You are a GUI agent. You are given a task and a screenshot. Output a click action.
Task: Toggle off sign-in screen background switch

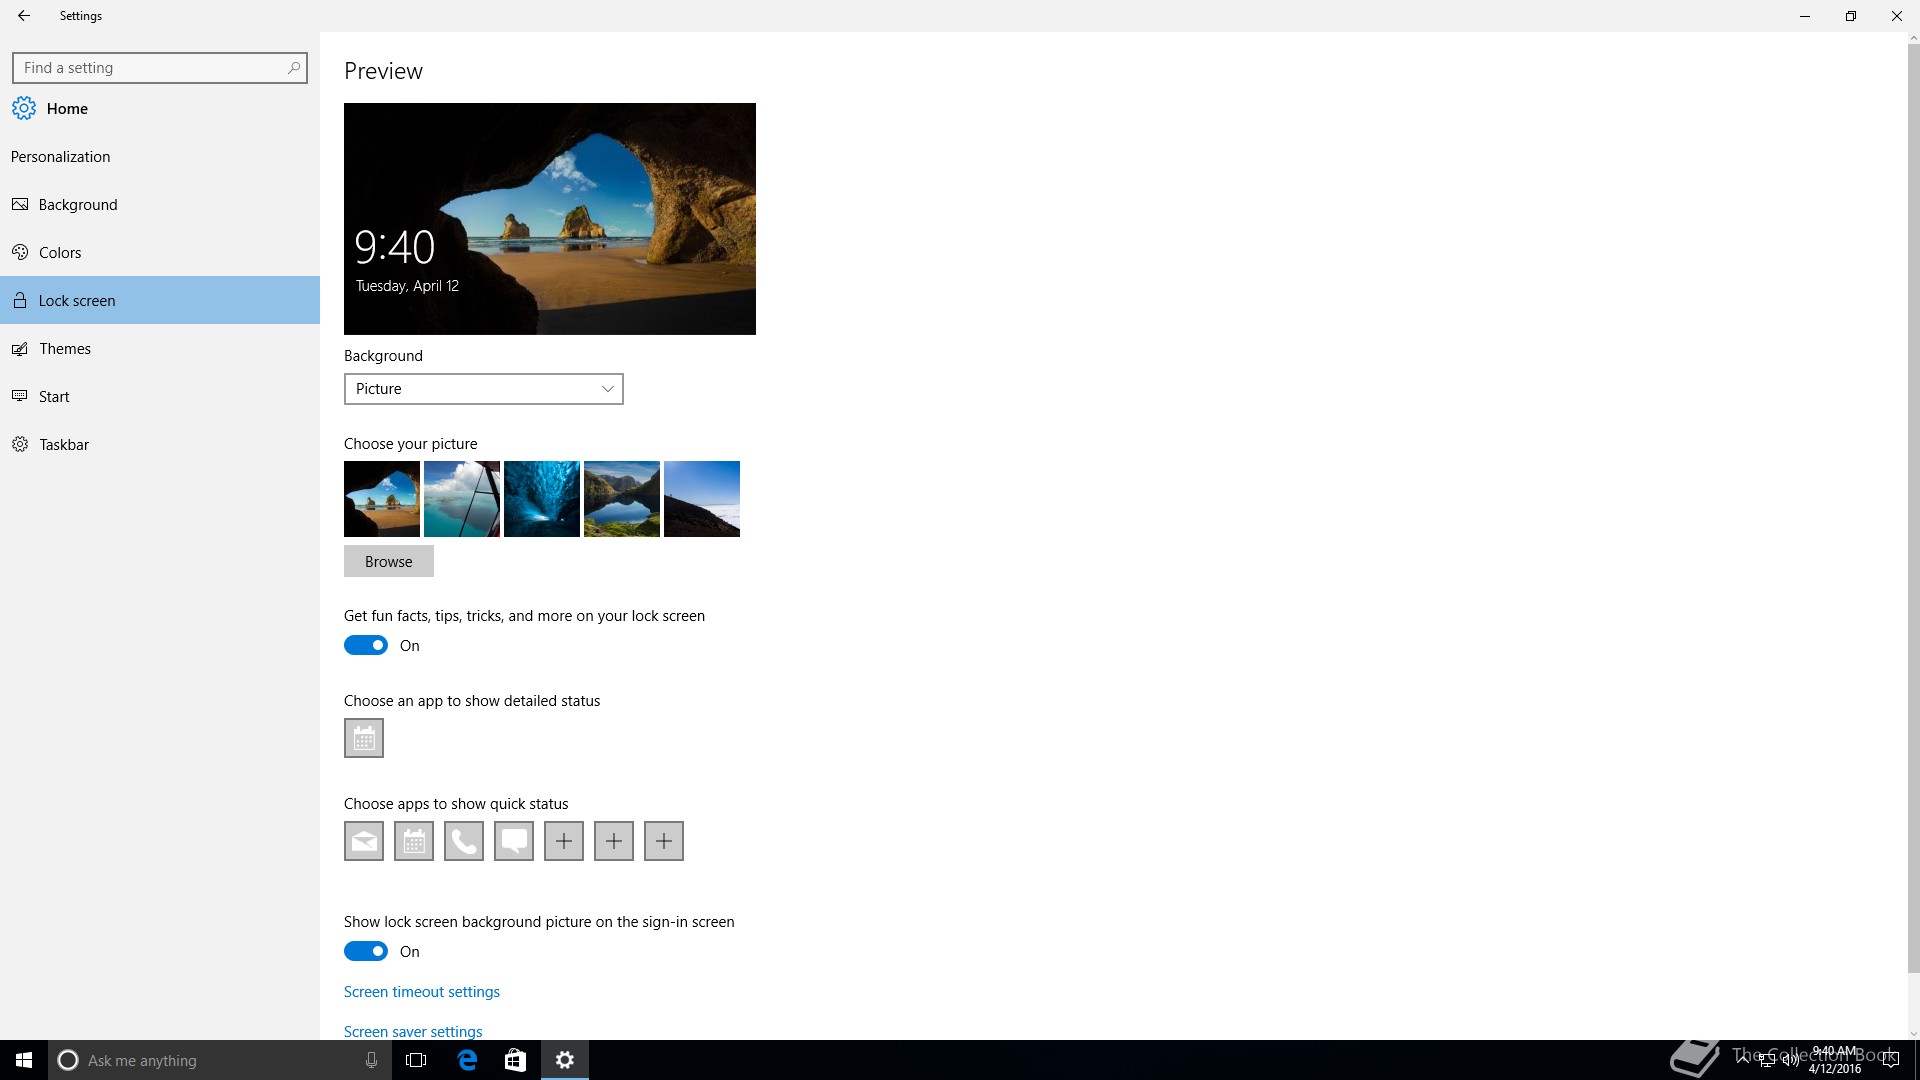(x=366, y=951)
